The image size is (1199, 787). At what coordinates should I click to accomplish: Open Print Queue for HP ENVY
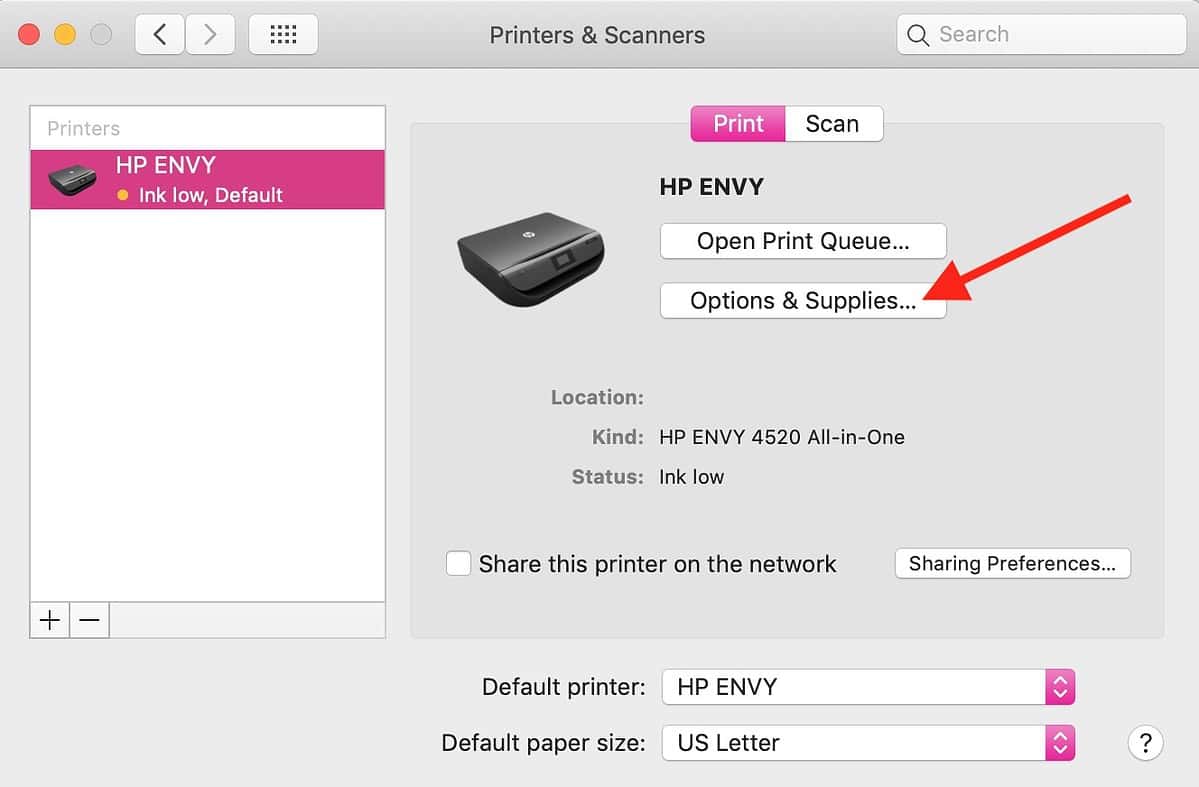[x=802, y=241]
